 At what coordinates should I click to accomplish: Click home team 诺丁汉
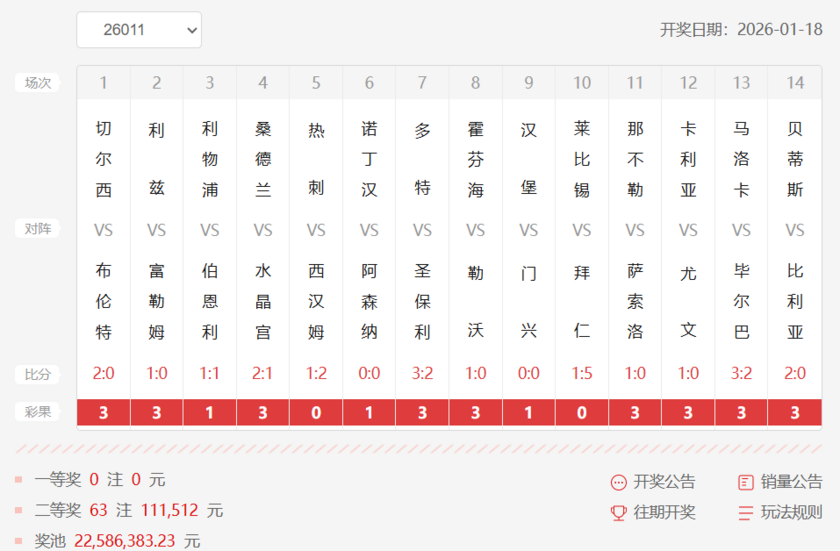(x=369, y=159)
